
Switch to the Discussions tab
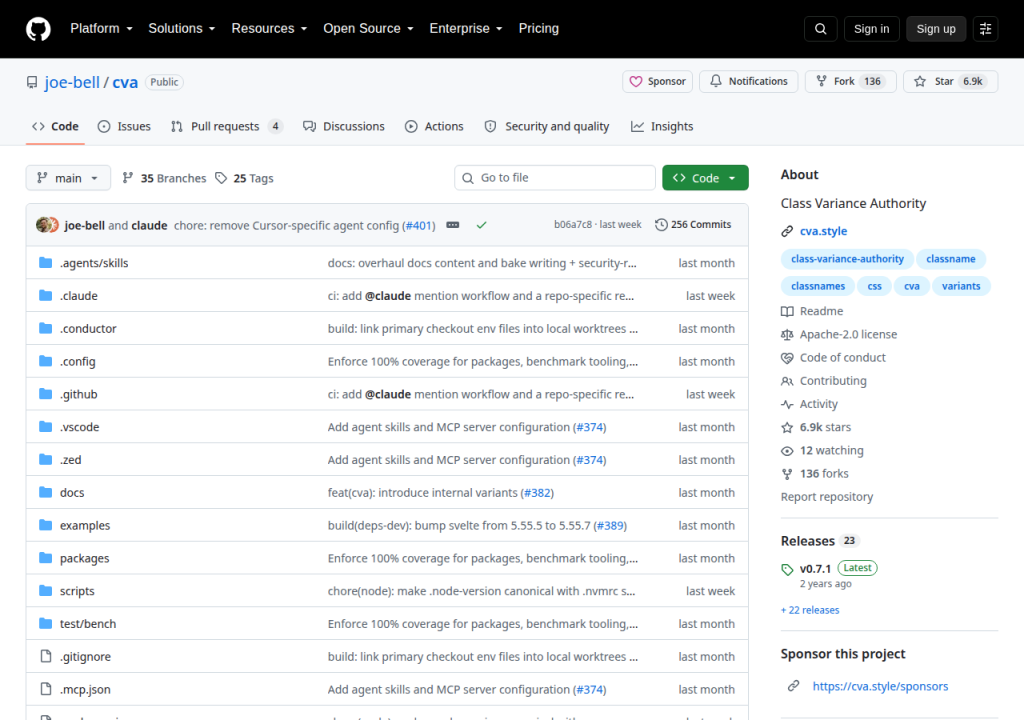(344, 127)
